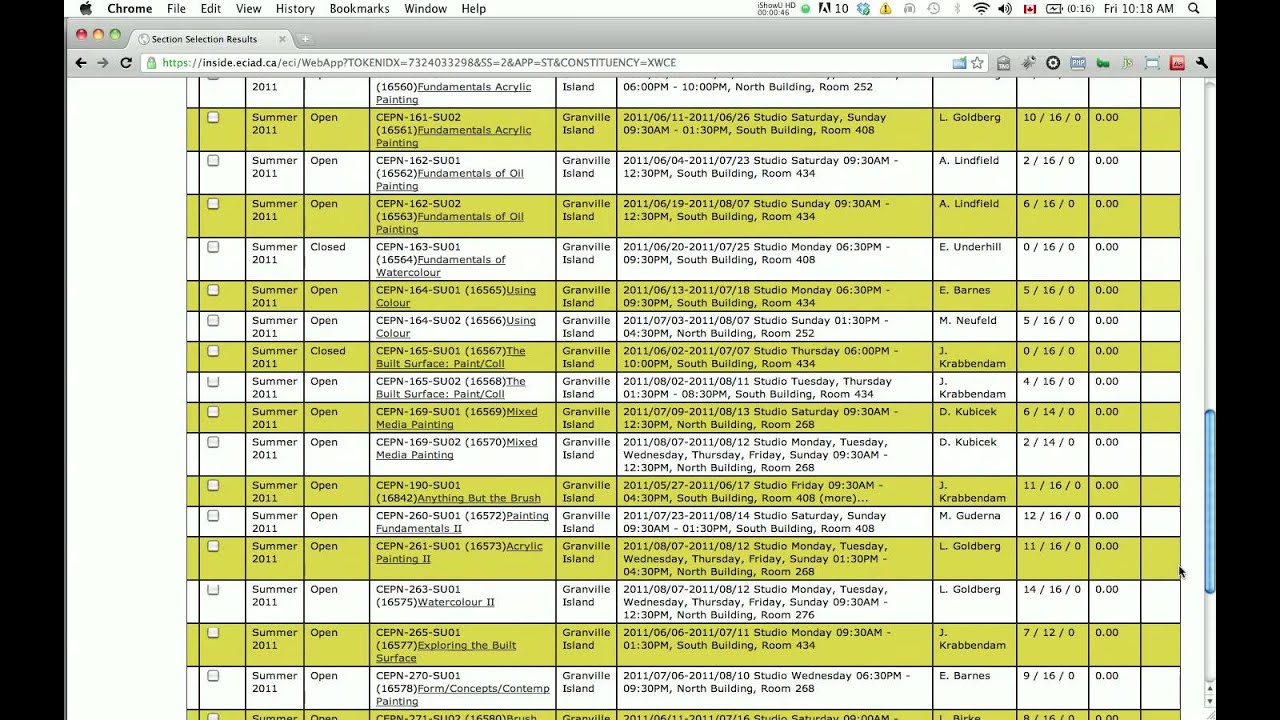Click the translate icon in the address bar
This screenshot has width=1280, height=720.
[959, 63]
